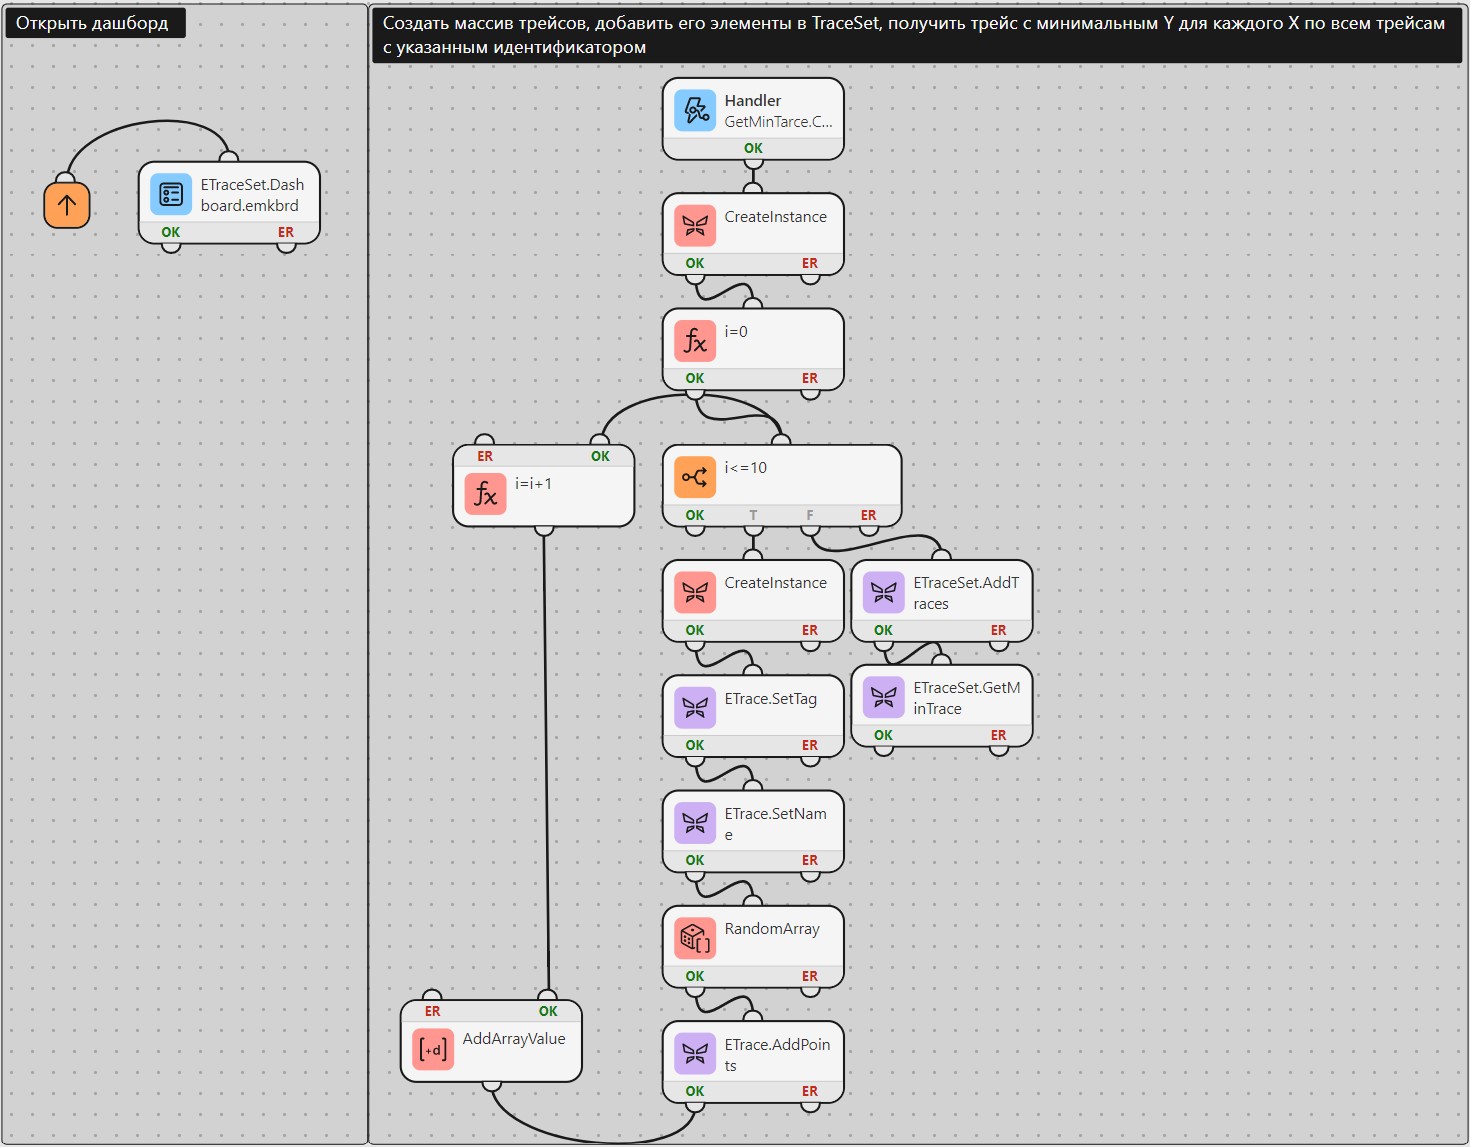Select the i=0 function icon
Image resolution: width=1470 pixels, height=1147 pixels.
click(695, 341)
